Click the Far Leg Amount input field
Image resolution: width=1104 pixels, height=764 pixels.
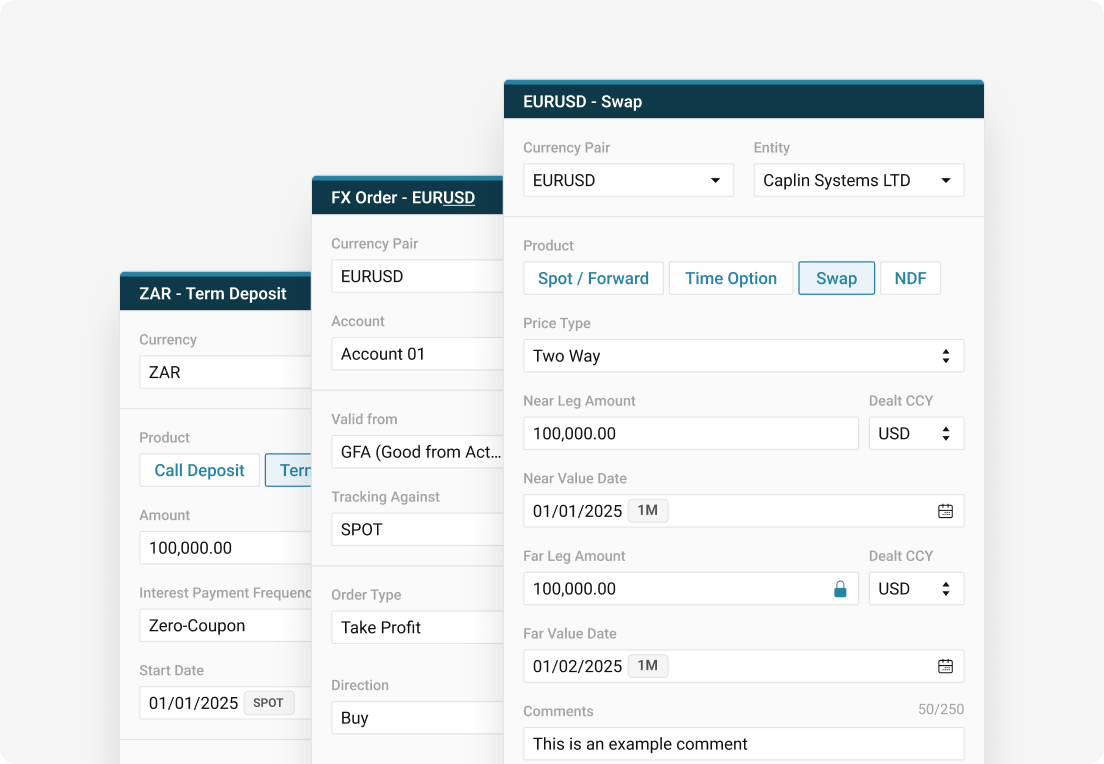(x=691, y=589)
